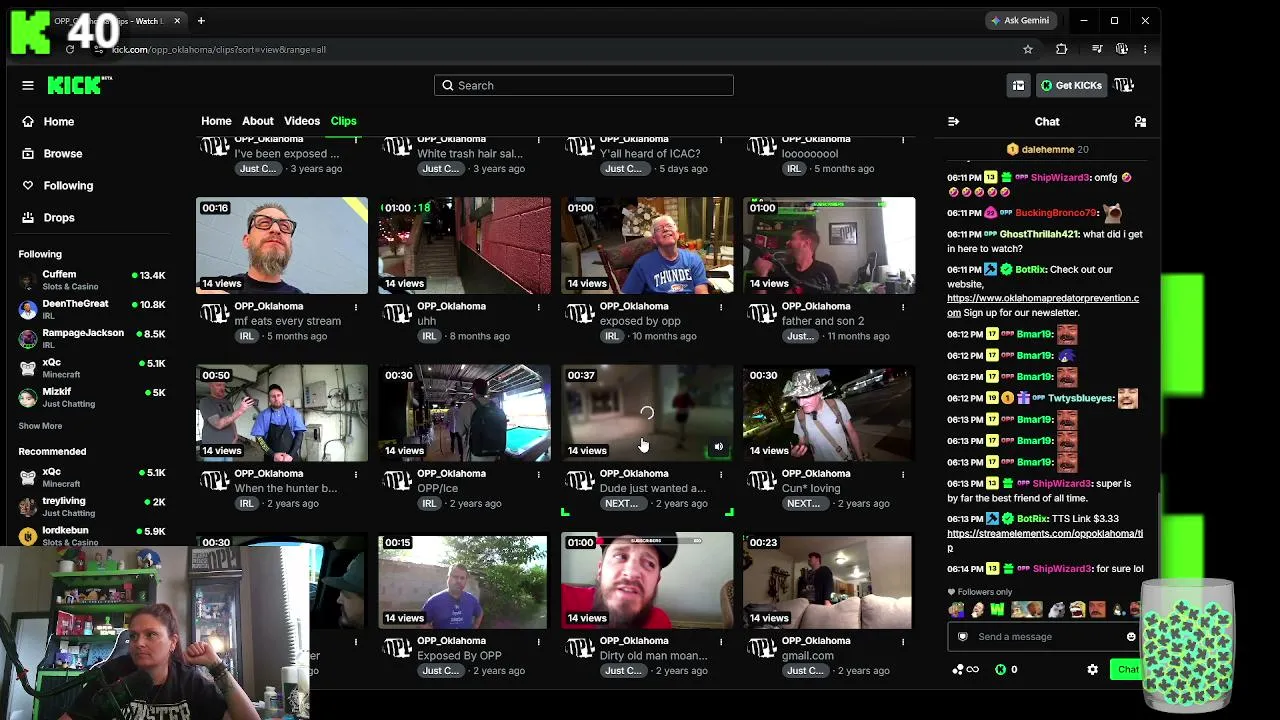The width and height of the screenshot is (1280, 720).
Task: Open the emoji picker in the message box
Action: 1131,636
